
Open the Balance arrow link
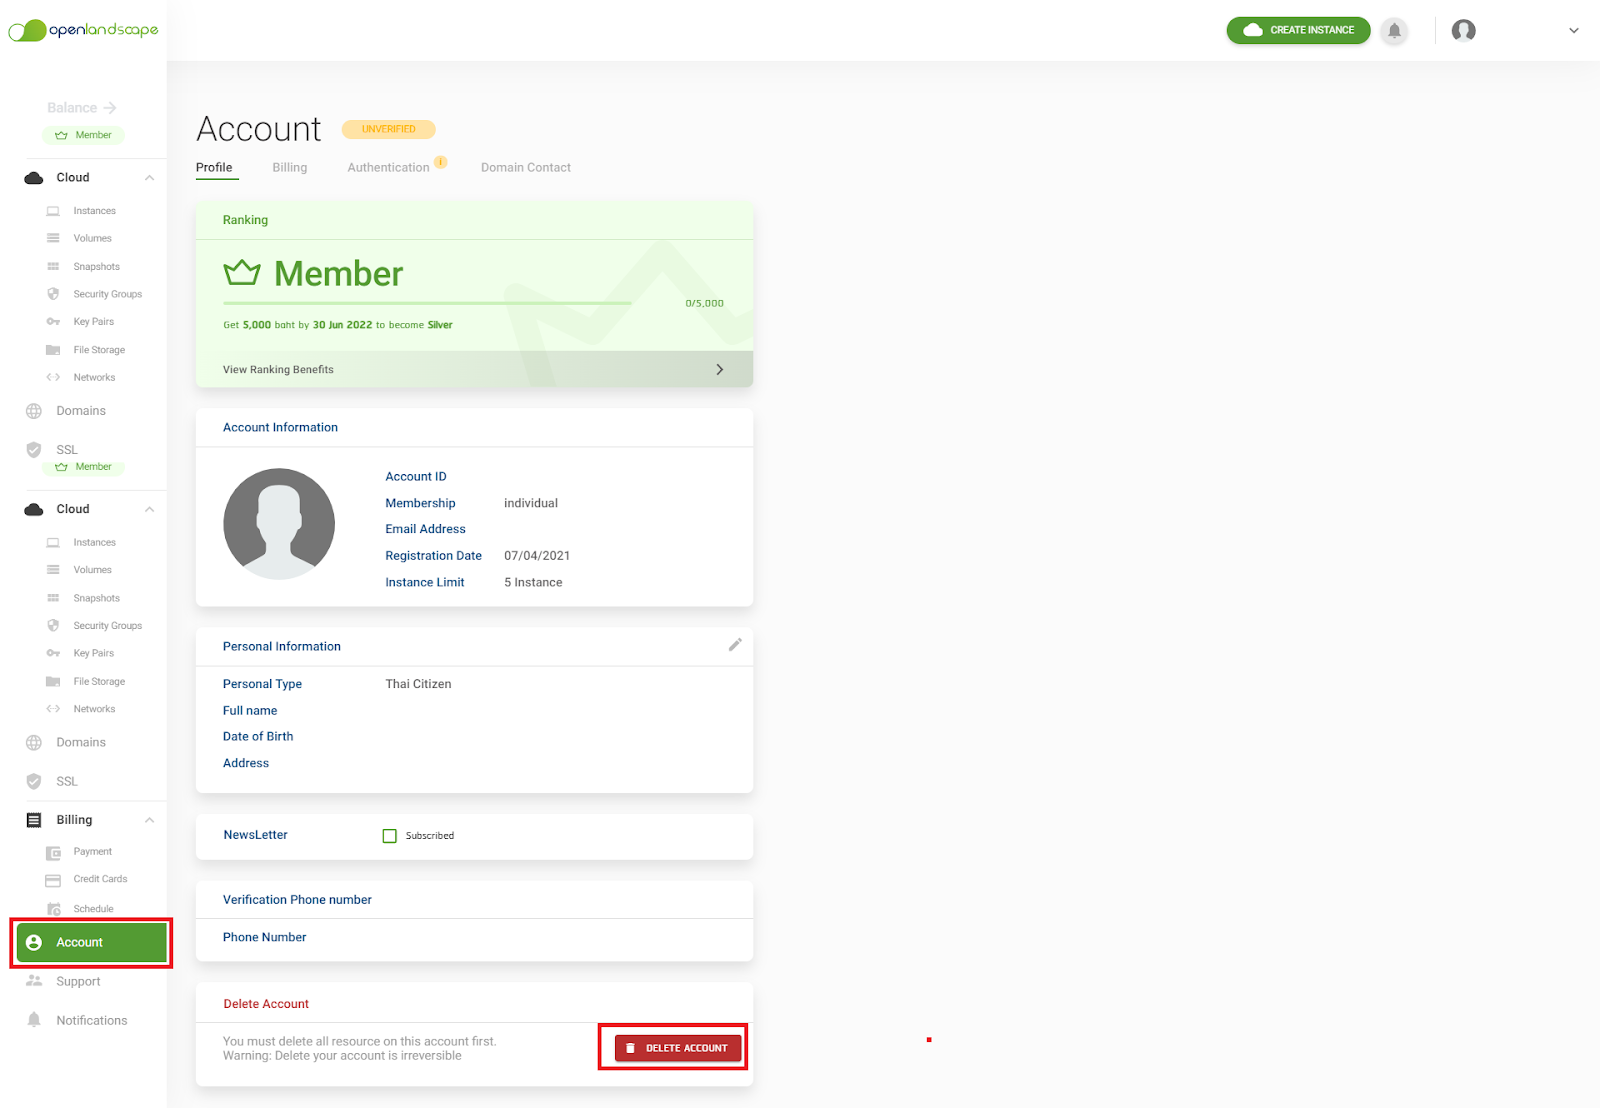point(82,108)
